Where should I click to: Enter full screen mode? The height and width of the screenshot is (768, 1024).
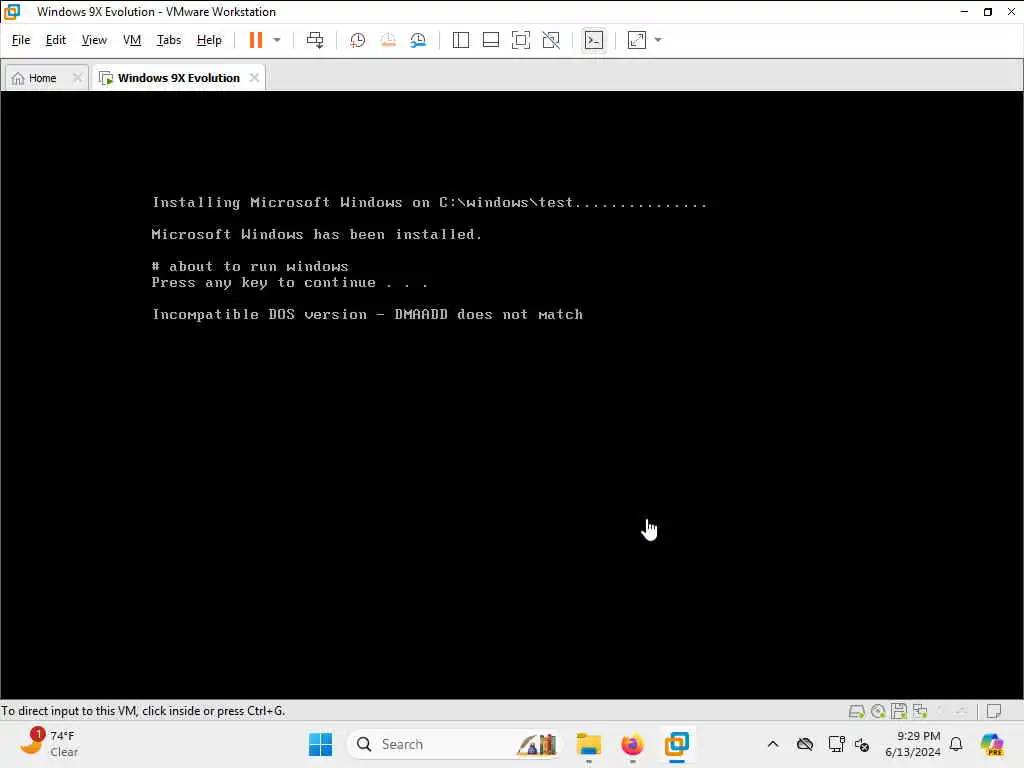520,40
